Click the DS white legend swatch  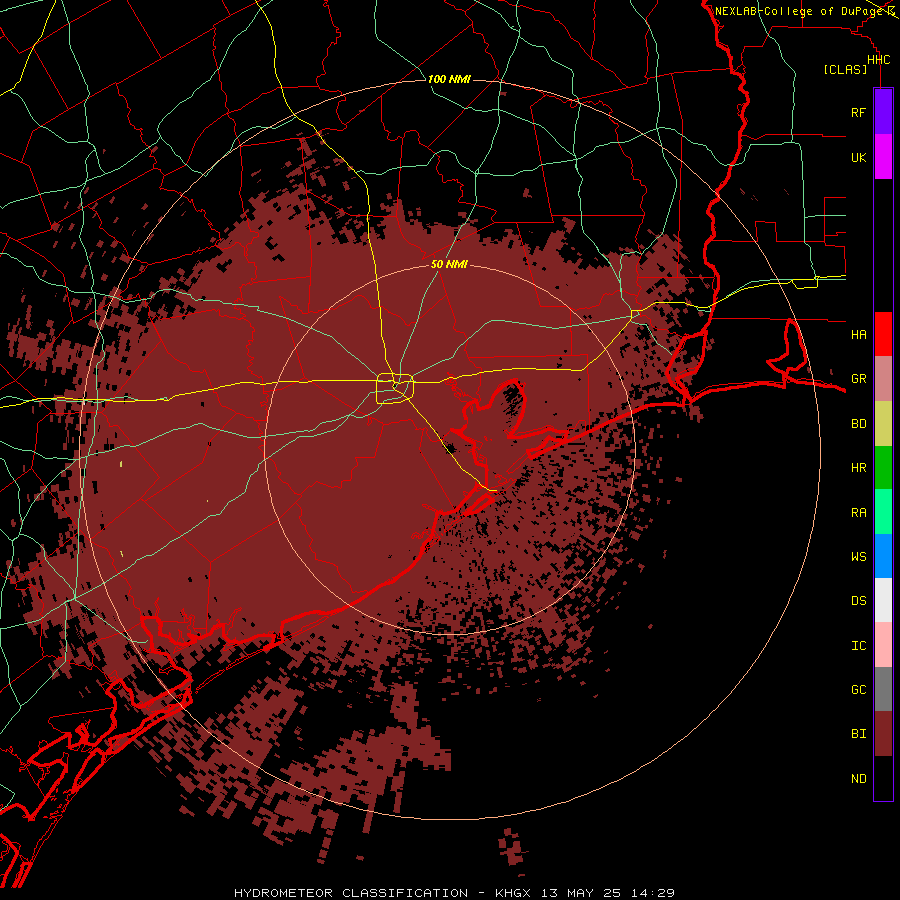[x=883, y=600]
